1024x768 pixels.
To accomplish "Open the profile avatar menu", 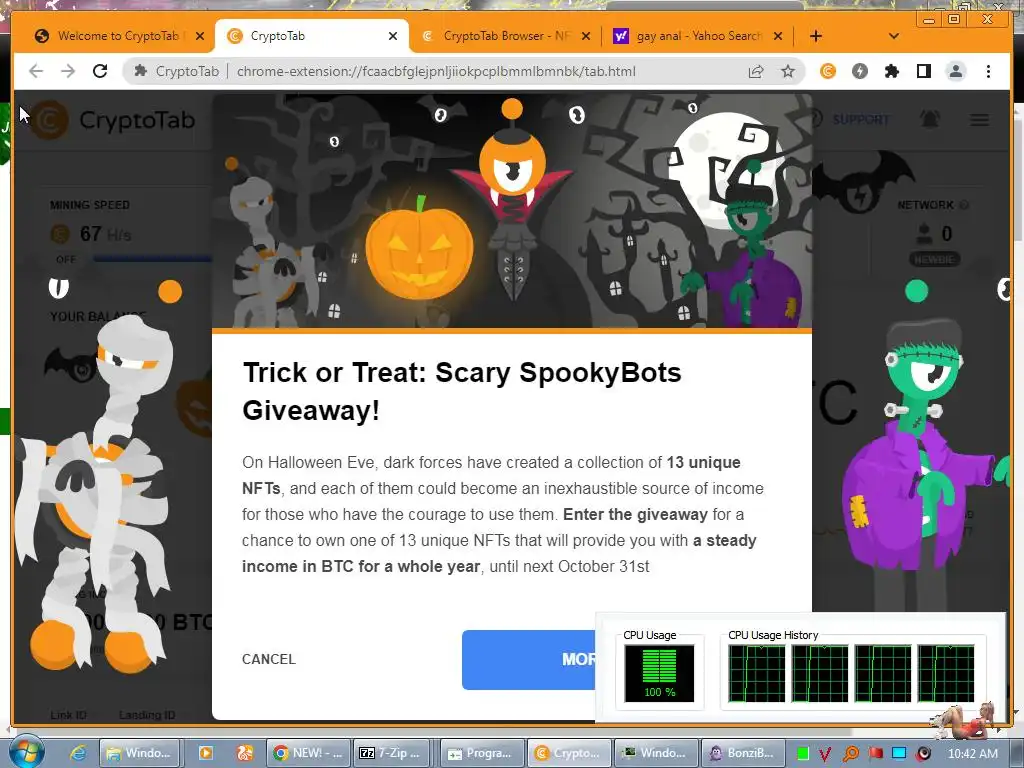I will click(955, 71).
